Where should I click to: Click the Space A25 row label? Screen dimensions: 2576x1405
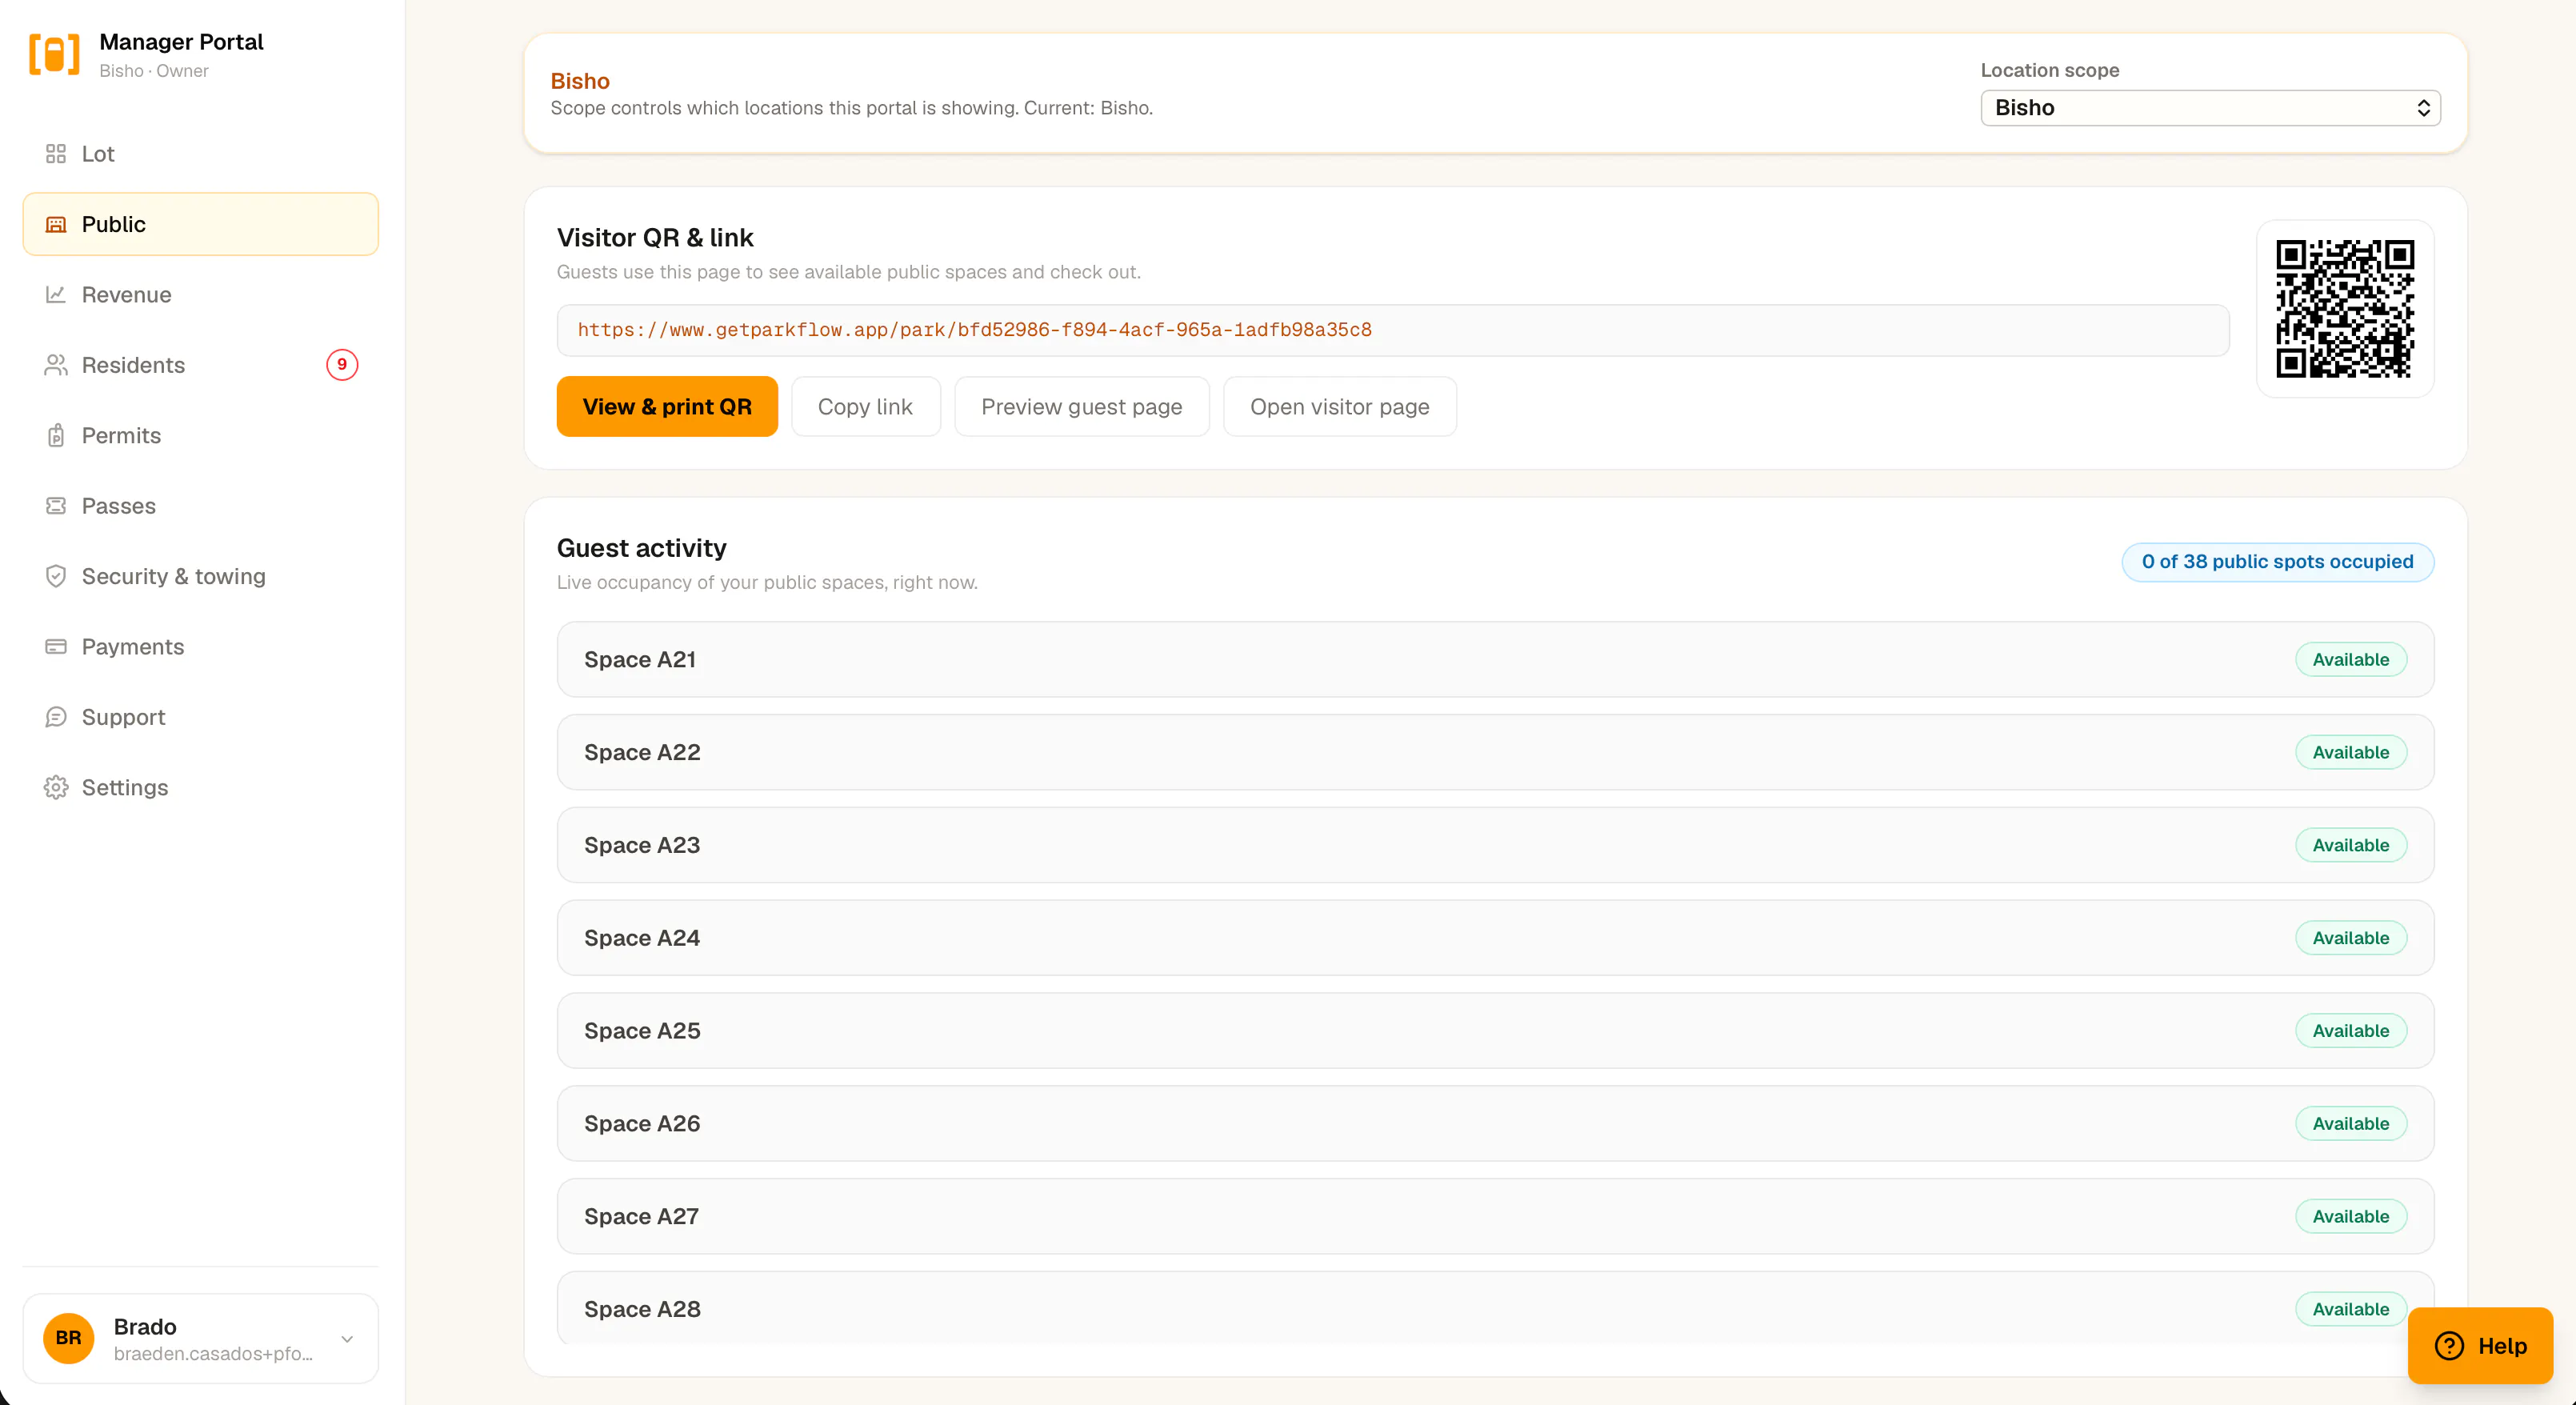click(x=642, y=1031)
